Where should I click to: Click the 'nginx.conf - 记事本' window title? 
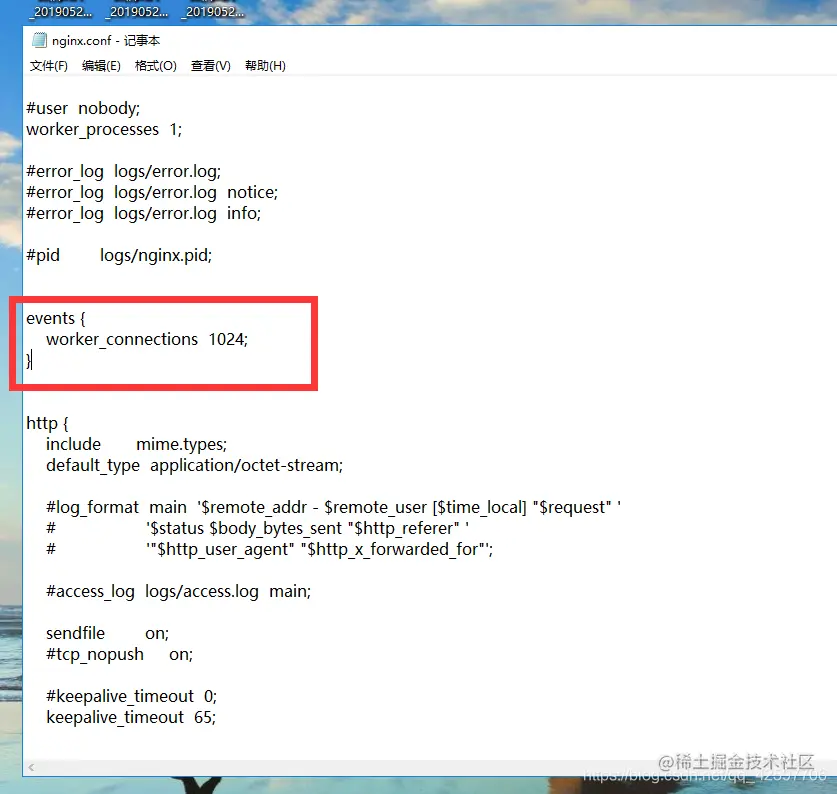pos(106,41)
